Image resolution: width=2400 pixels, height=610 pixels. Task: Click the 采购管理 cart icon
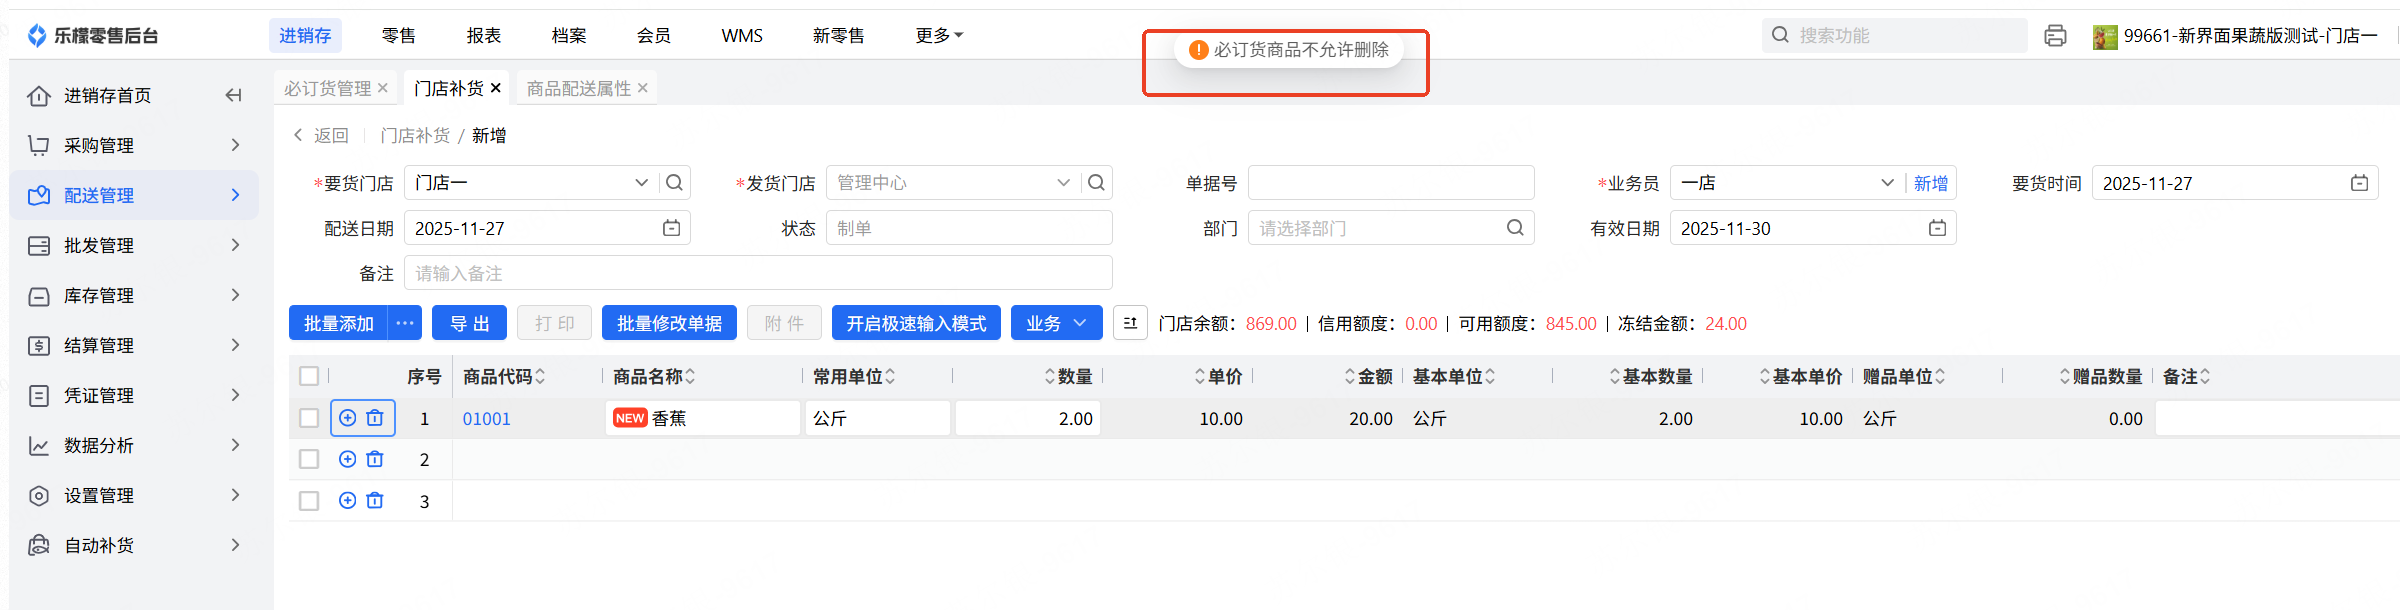39,145
